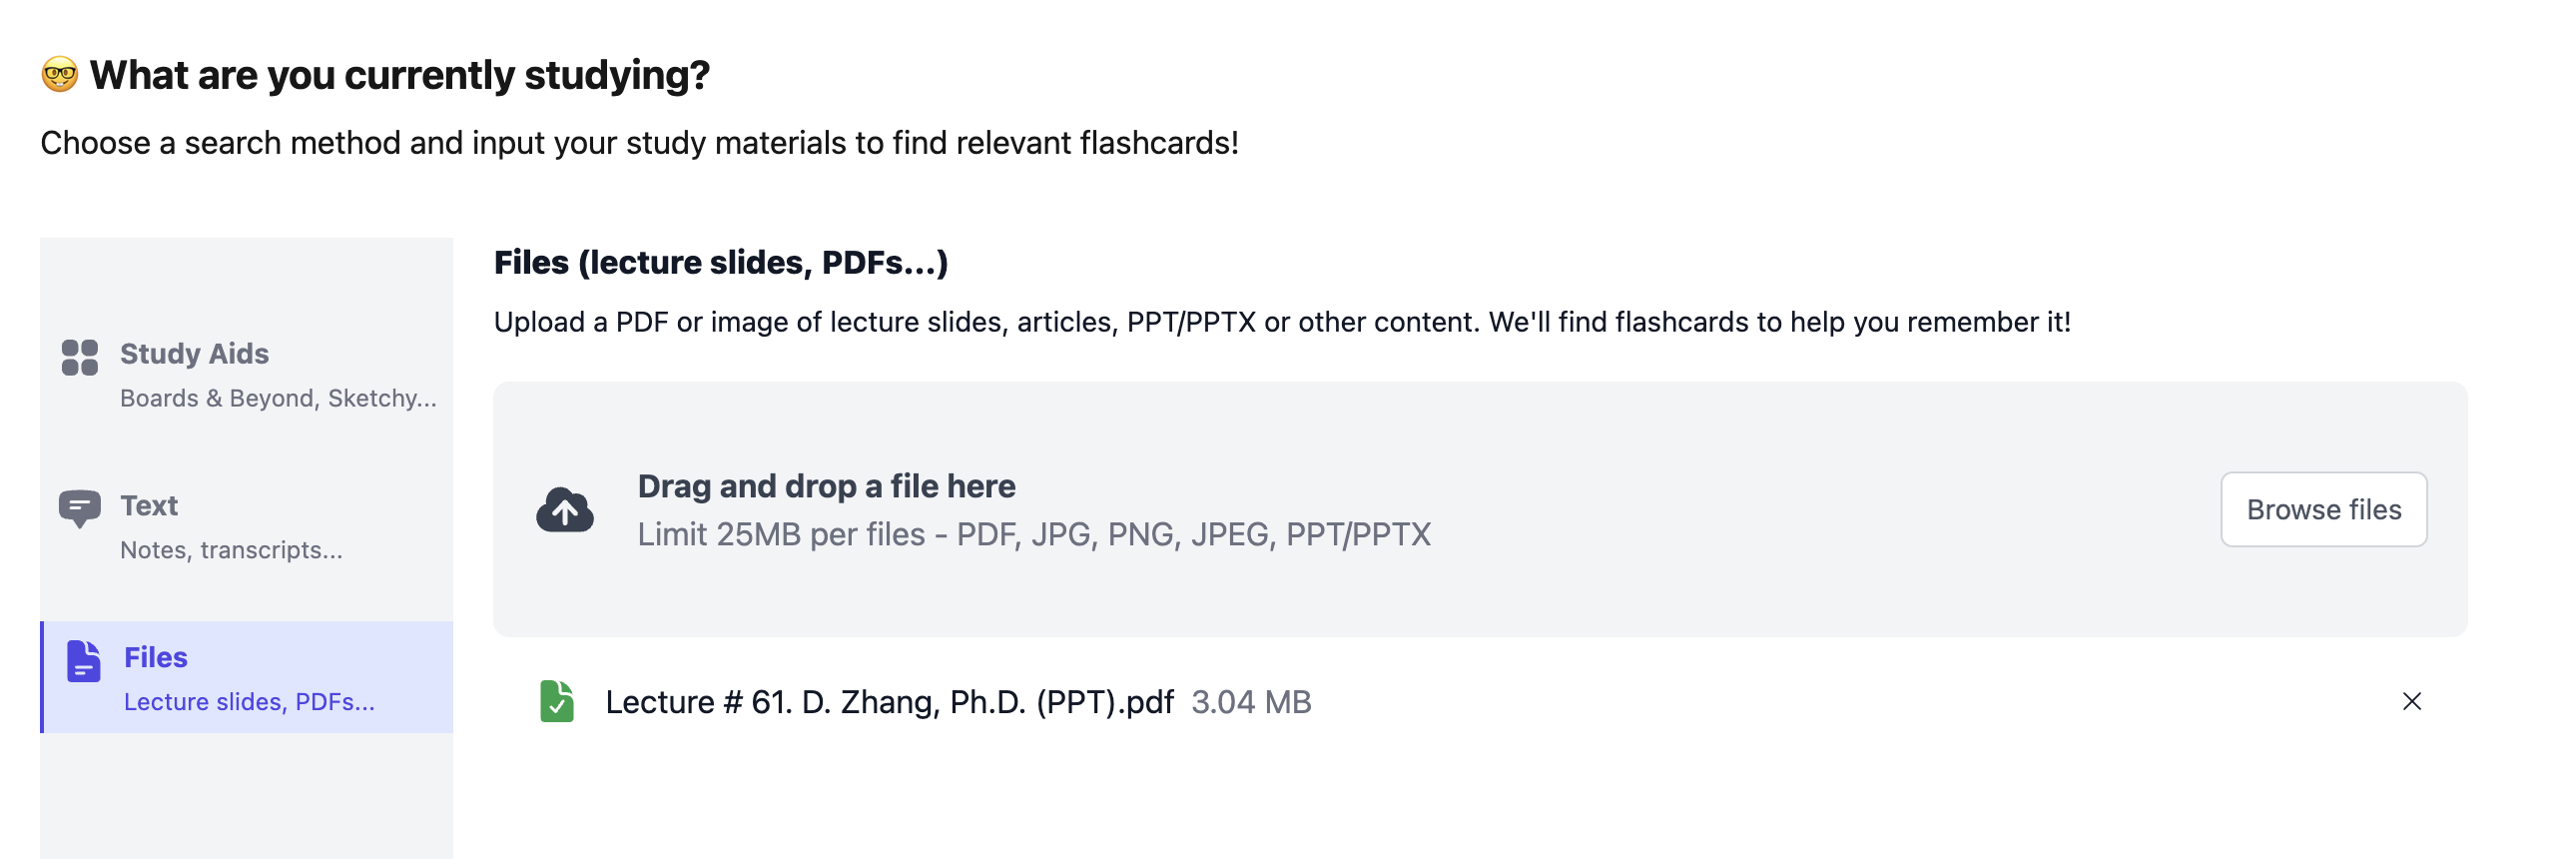Click the Files document icon in sidebar

[84, 661]
